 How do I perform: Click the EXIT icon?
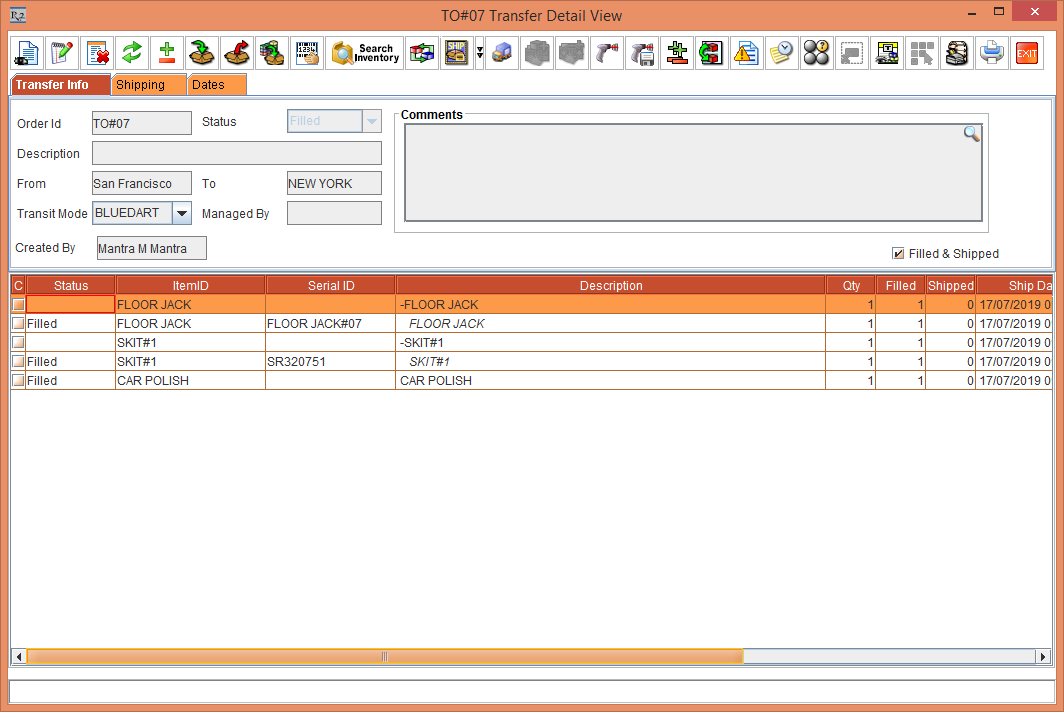pos(1027,53)
